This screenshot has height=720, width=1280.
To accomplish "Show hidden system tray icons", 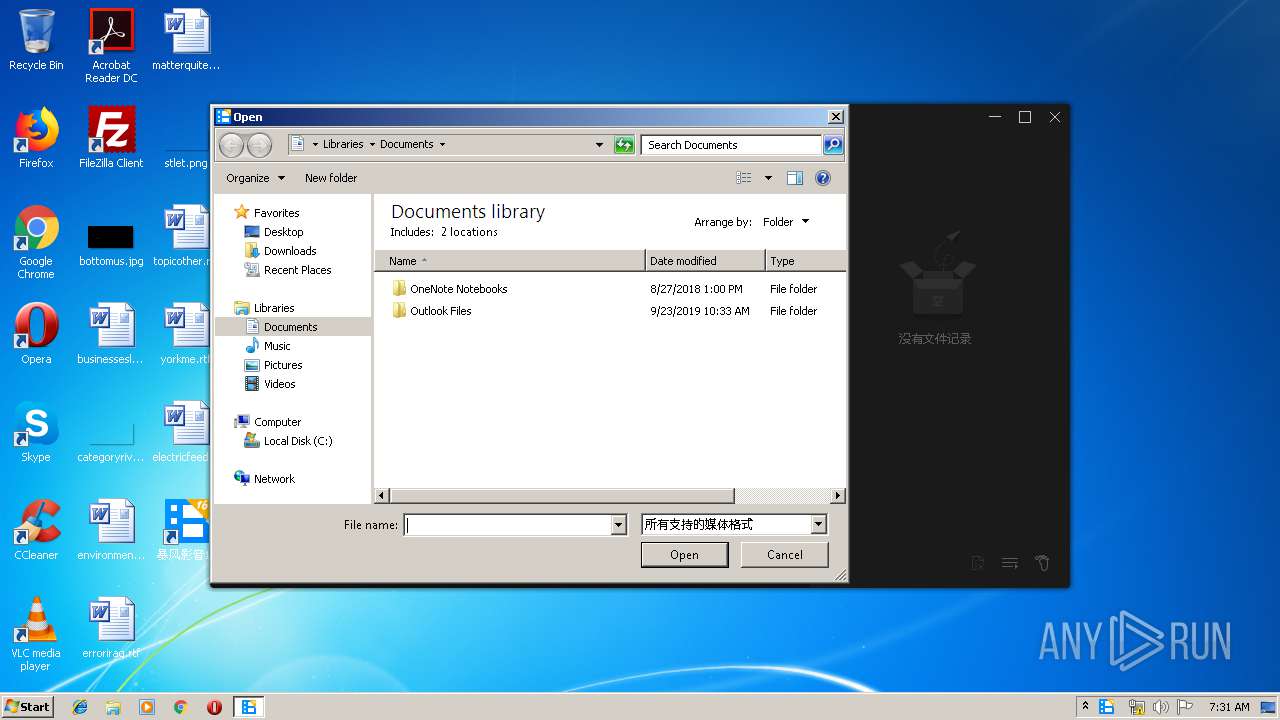I will pyautogui.click(x=1086, y=707).
